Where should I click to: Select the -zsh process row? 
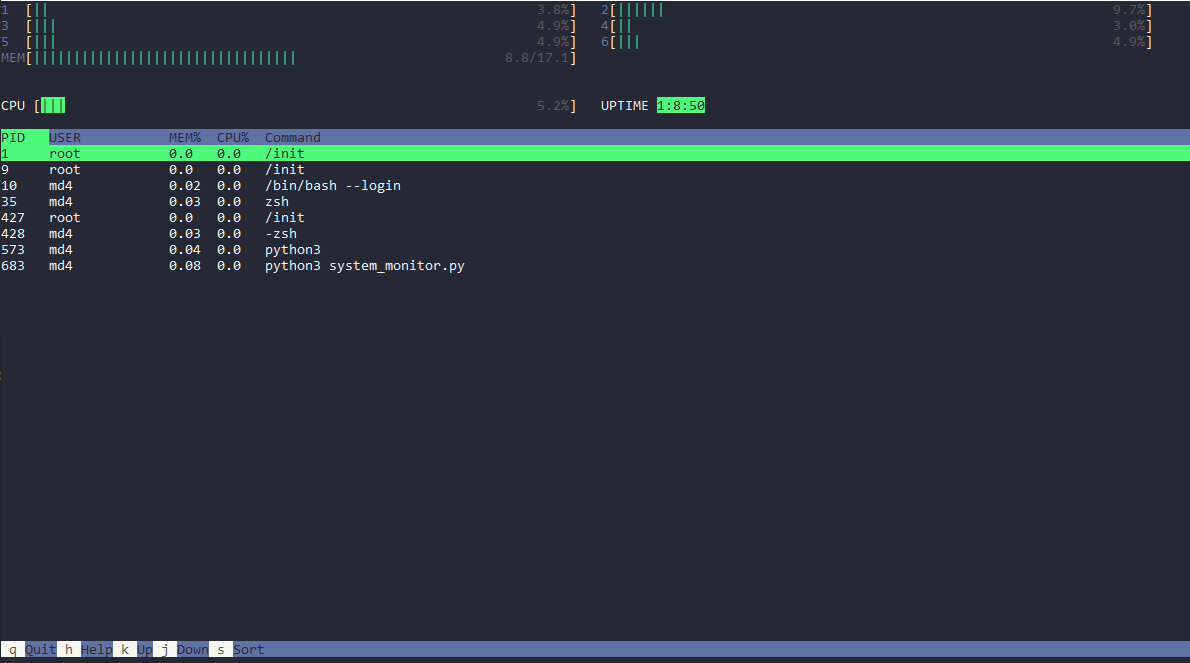click(x=595, y=234)
